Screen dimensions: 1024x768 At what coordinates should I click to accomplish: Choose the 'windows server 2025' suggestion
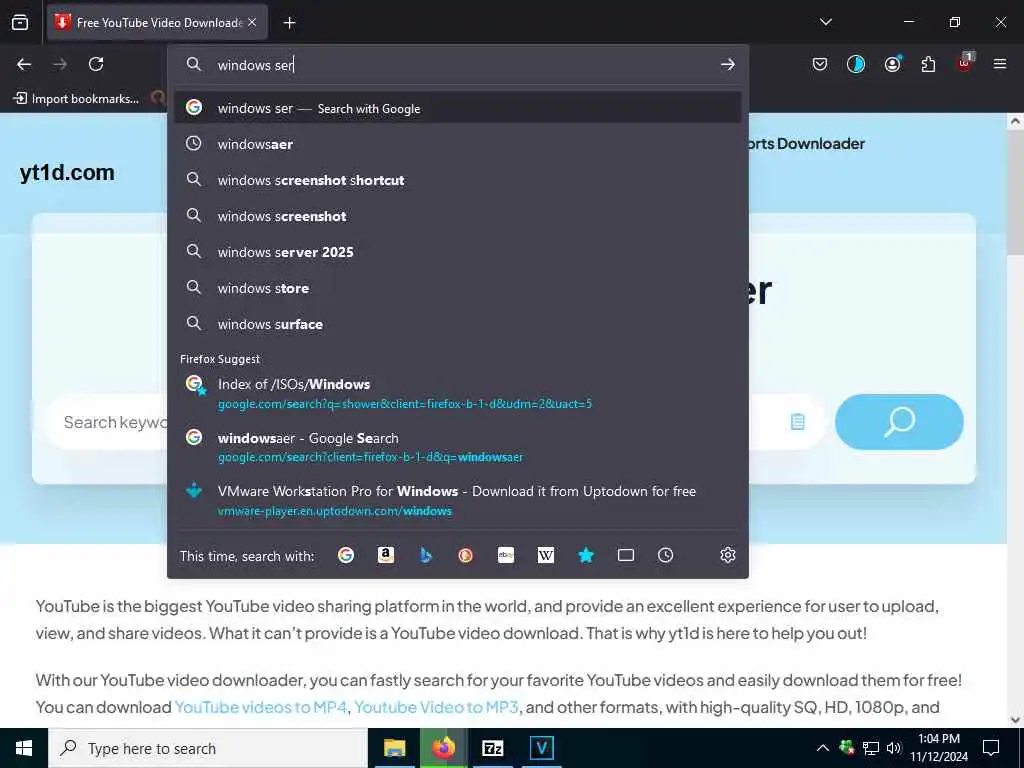[458, 252]
